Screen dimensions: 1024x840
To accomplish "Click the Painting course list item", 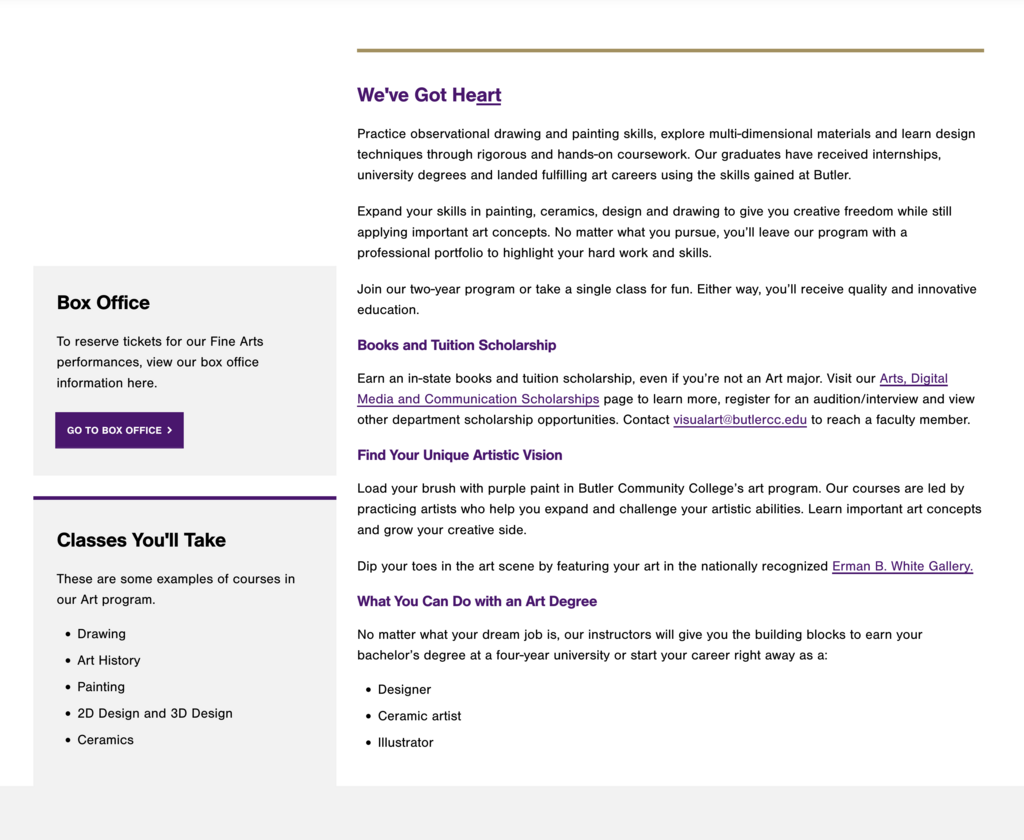I will tap(101, 687).
